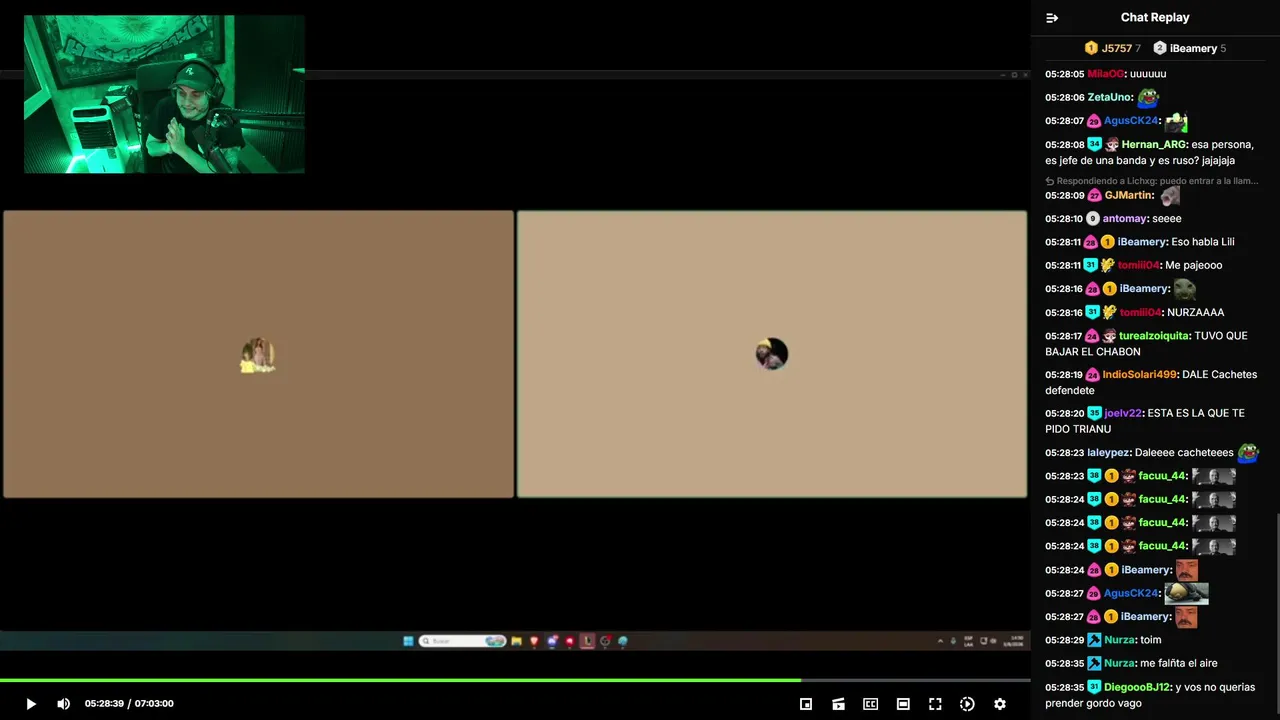Click the left caller avatar in the call window

(258, 355)
